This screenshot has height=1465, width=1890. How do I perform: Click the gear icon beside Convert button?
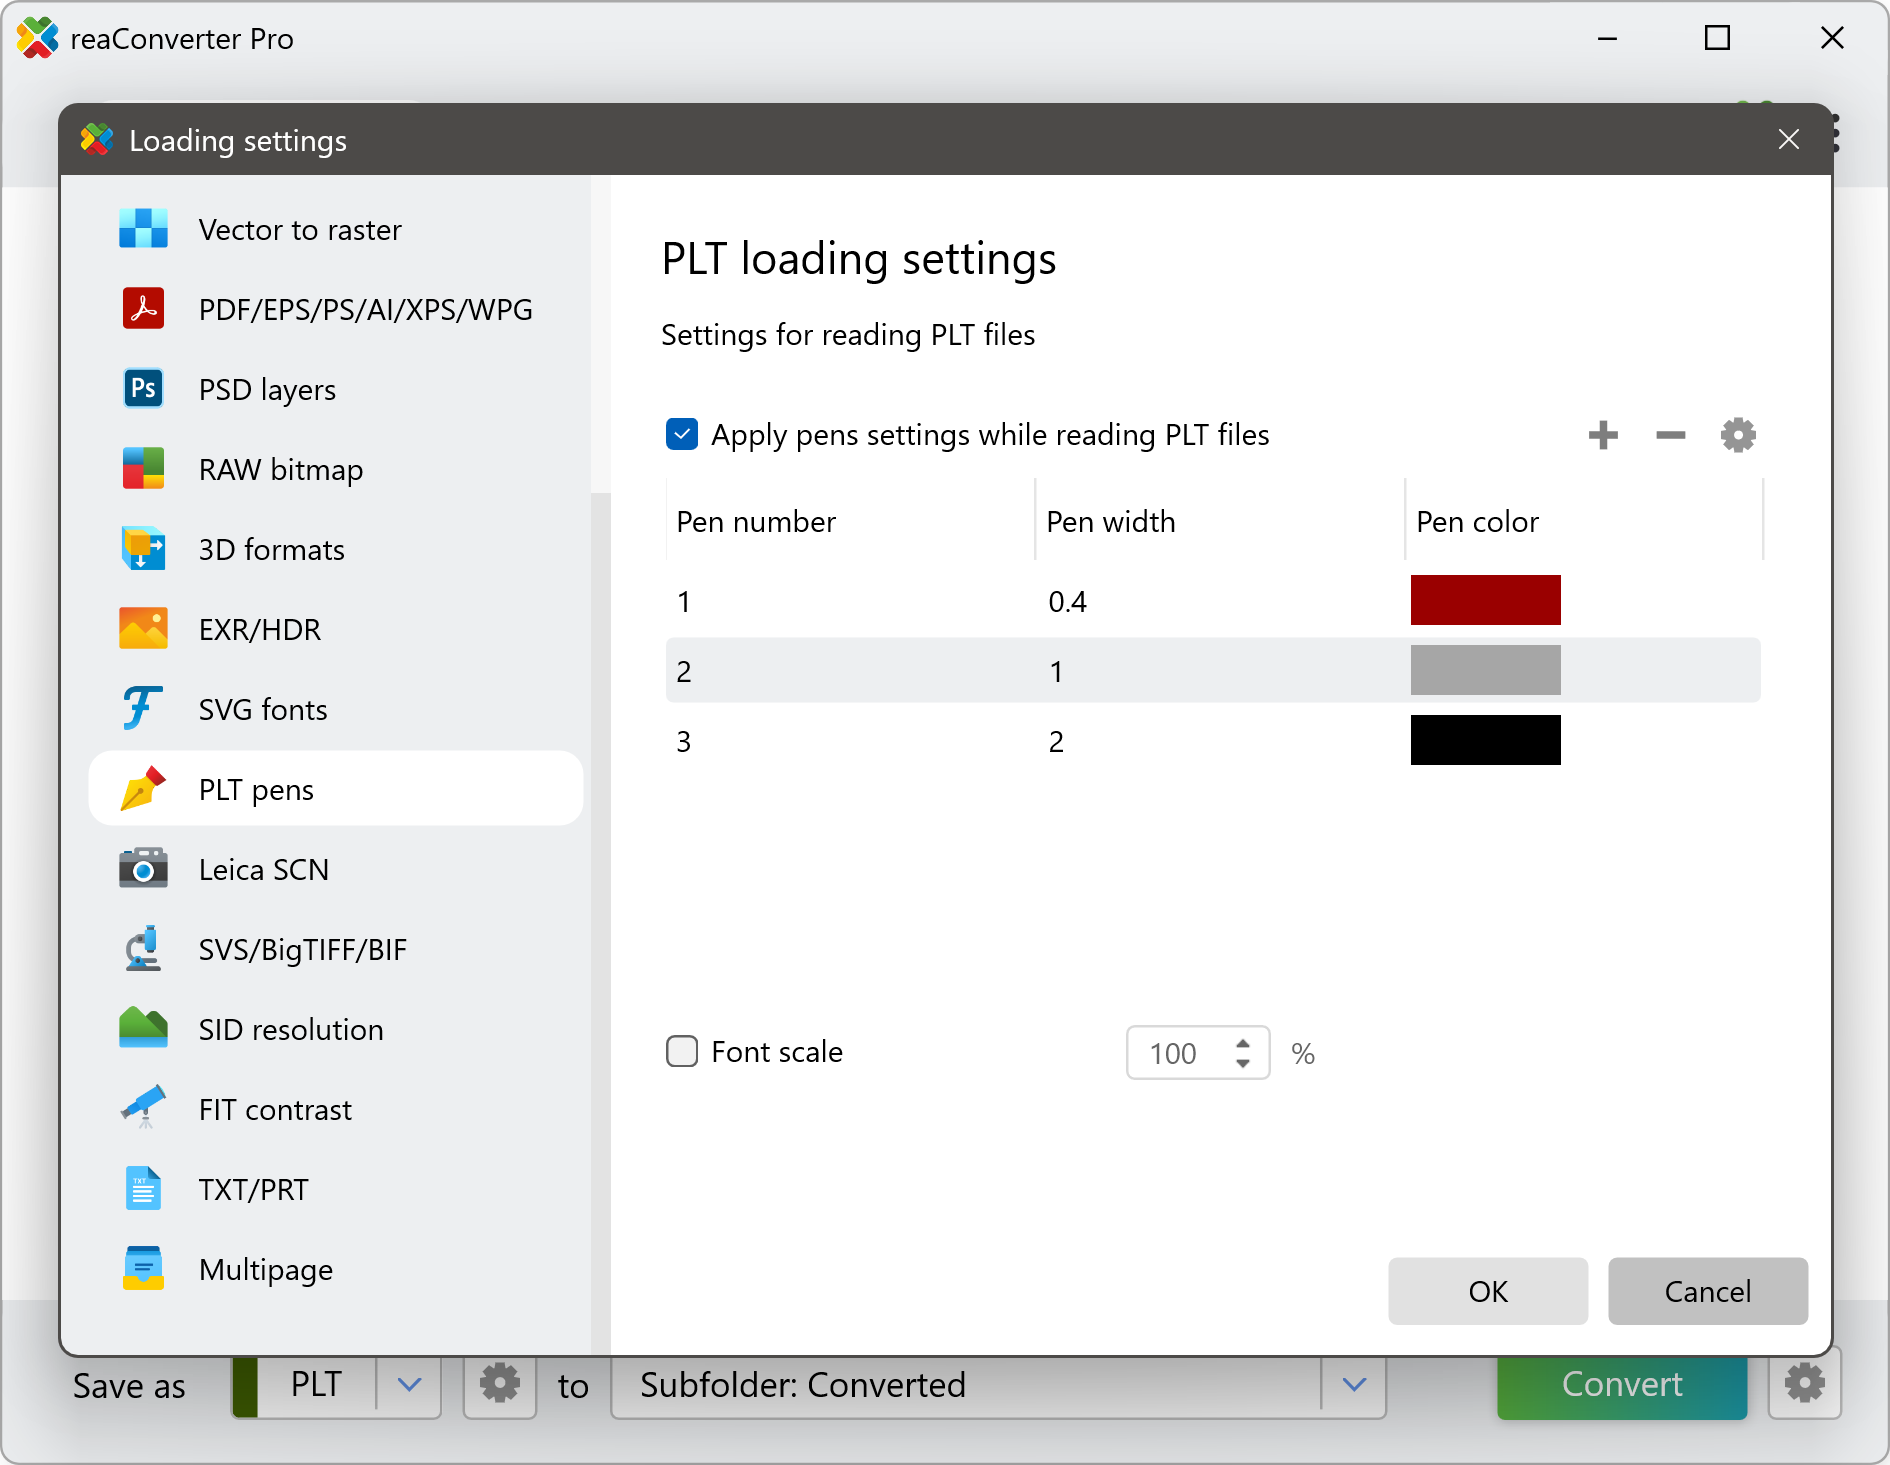[1804, 1385]
